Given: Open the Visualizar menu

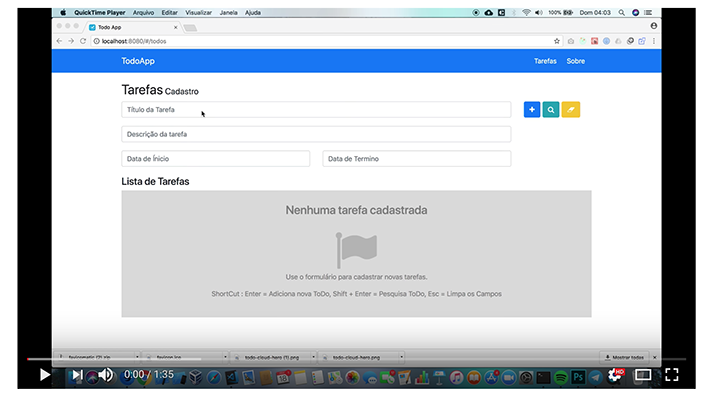Looking at the screenshot, I should pos(198,13).
